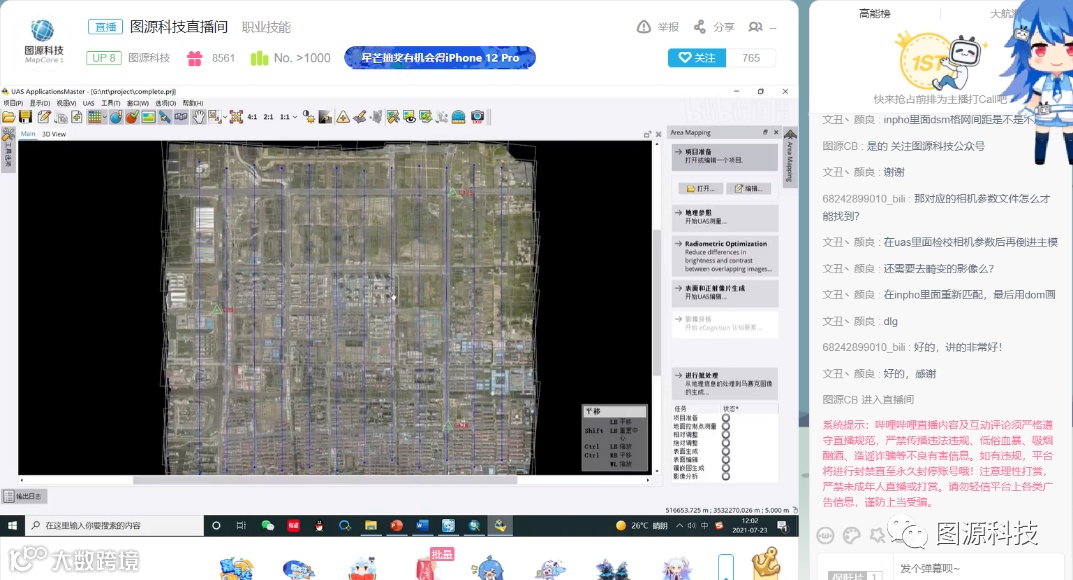Toggle status circle for 绝对调整 task

click(725, 443)
